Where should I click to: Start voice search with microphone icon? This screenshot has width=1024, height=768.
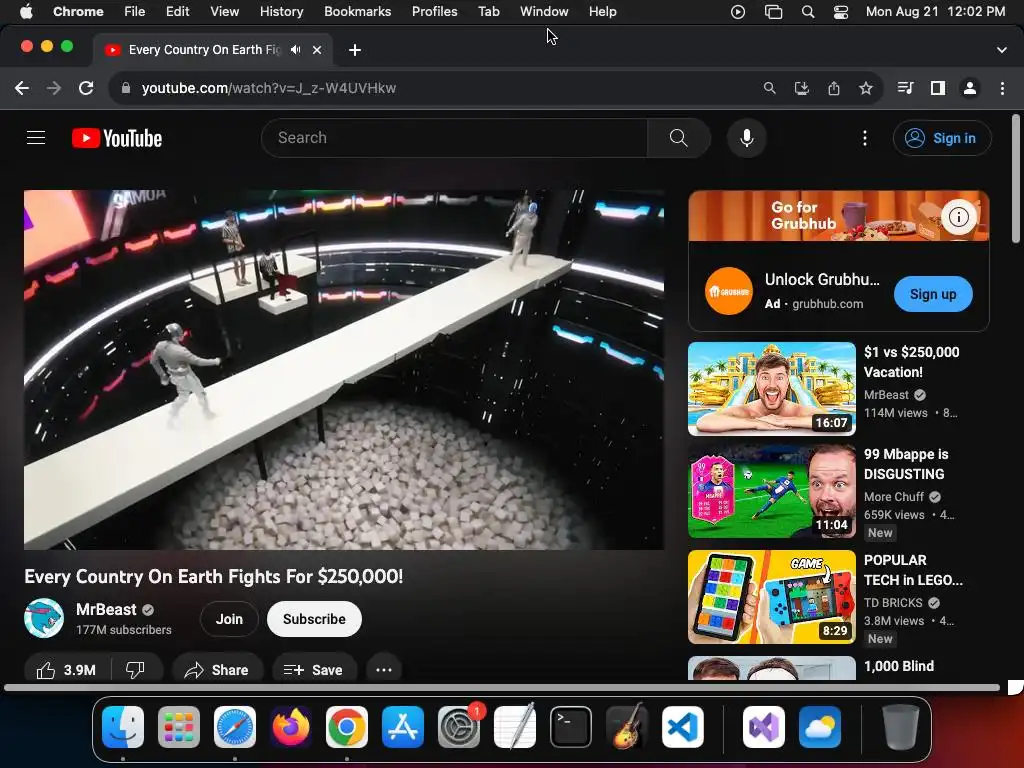pos(746,138)
